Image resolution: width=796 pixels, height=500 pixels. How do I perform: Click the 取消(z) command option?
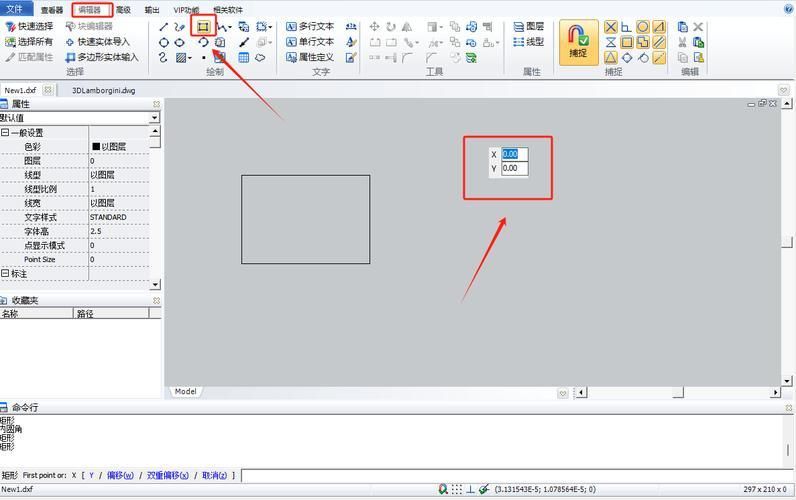tap(214, 475)
